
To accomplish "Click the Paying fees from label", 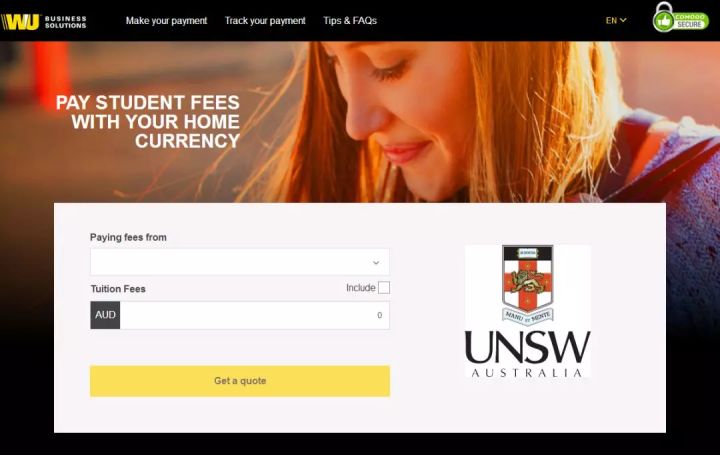I will [x=128, y=237].
